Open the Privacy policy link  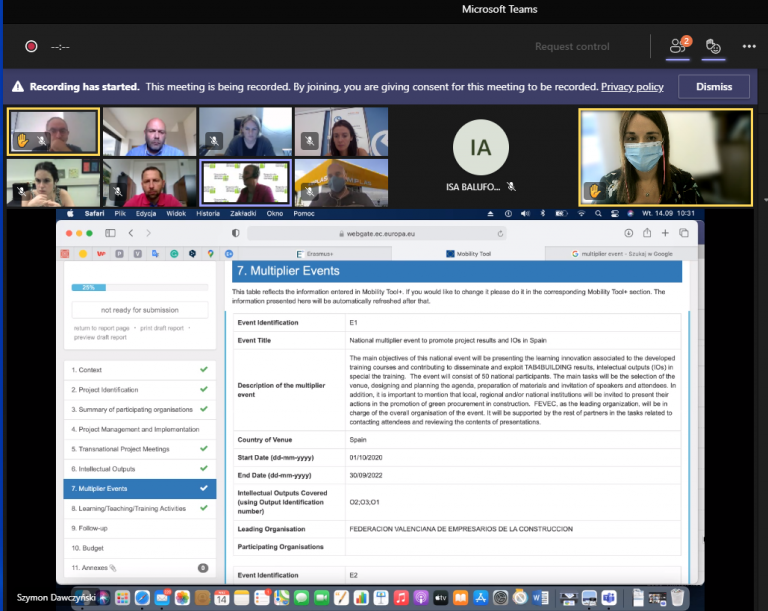point(632,87)
